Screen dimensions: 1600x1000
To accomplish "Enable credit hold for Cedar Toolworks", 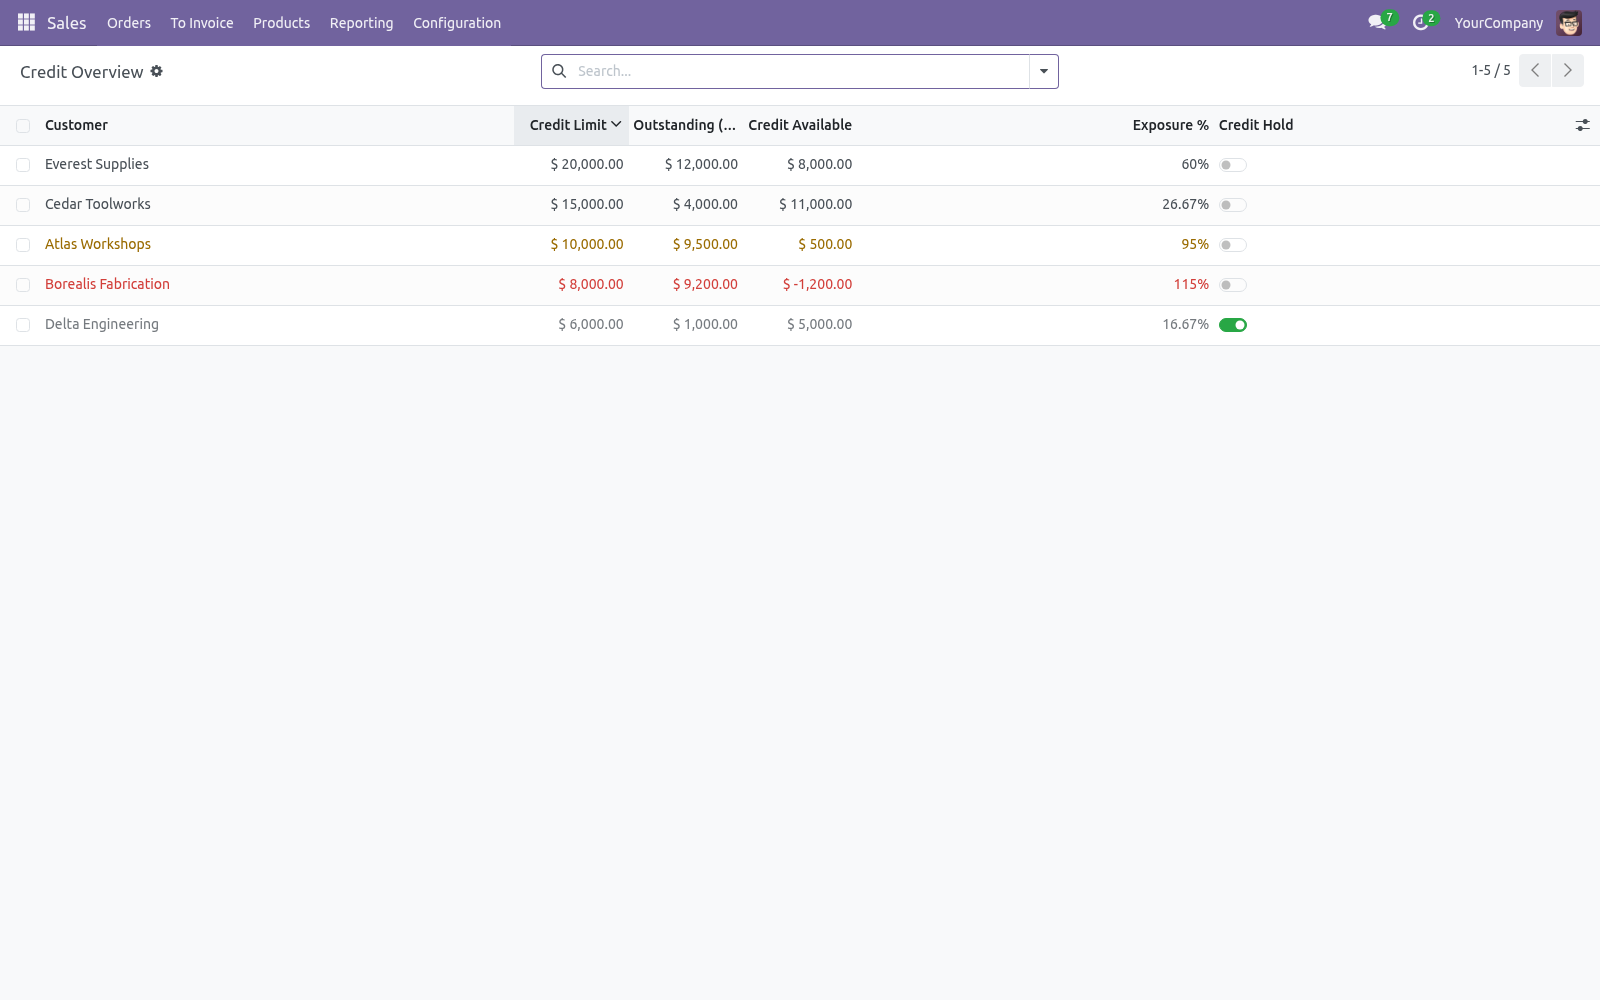I will (x=1233, y=205).
